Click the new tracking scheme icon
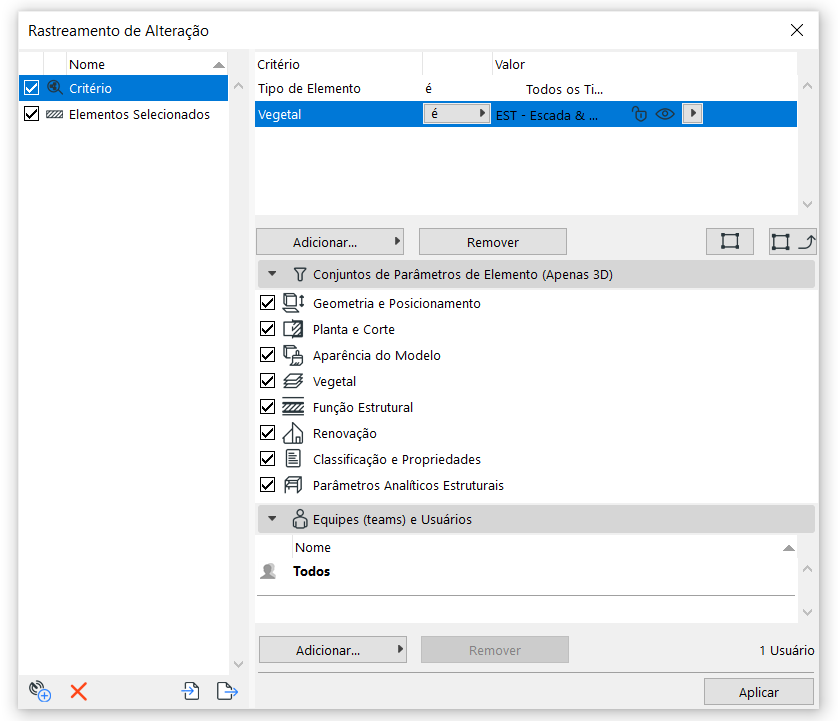The image size is (838, 721). pos(39,691)
